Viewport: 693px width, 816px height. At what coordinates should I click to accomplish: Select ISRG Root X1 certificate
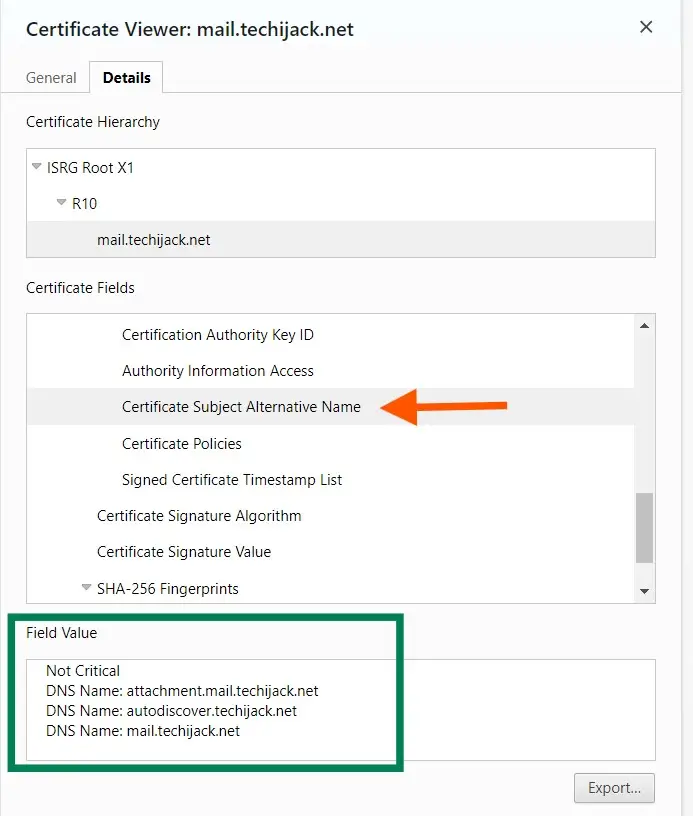tap(90, 168)
